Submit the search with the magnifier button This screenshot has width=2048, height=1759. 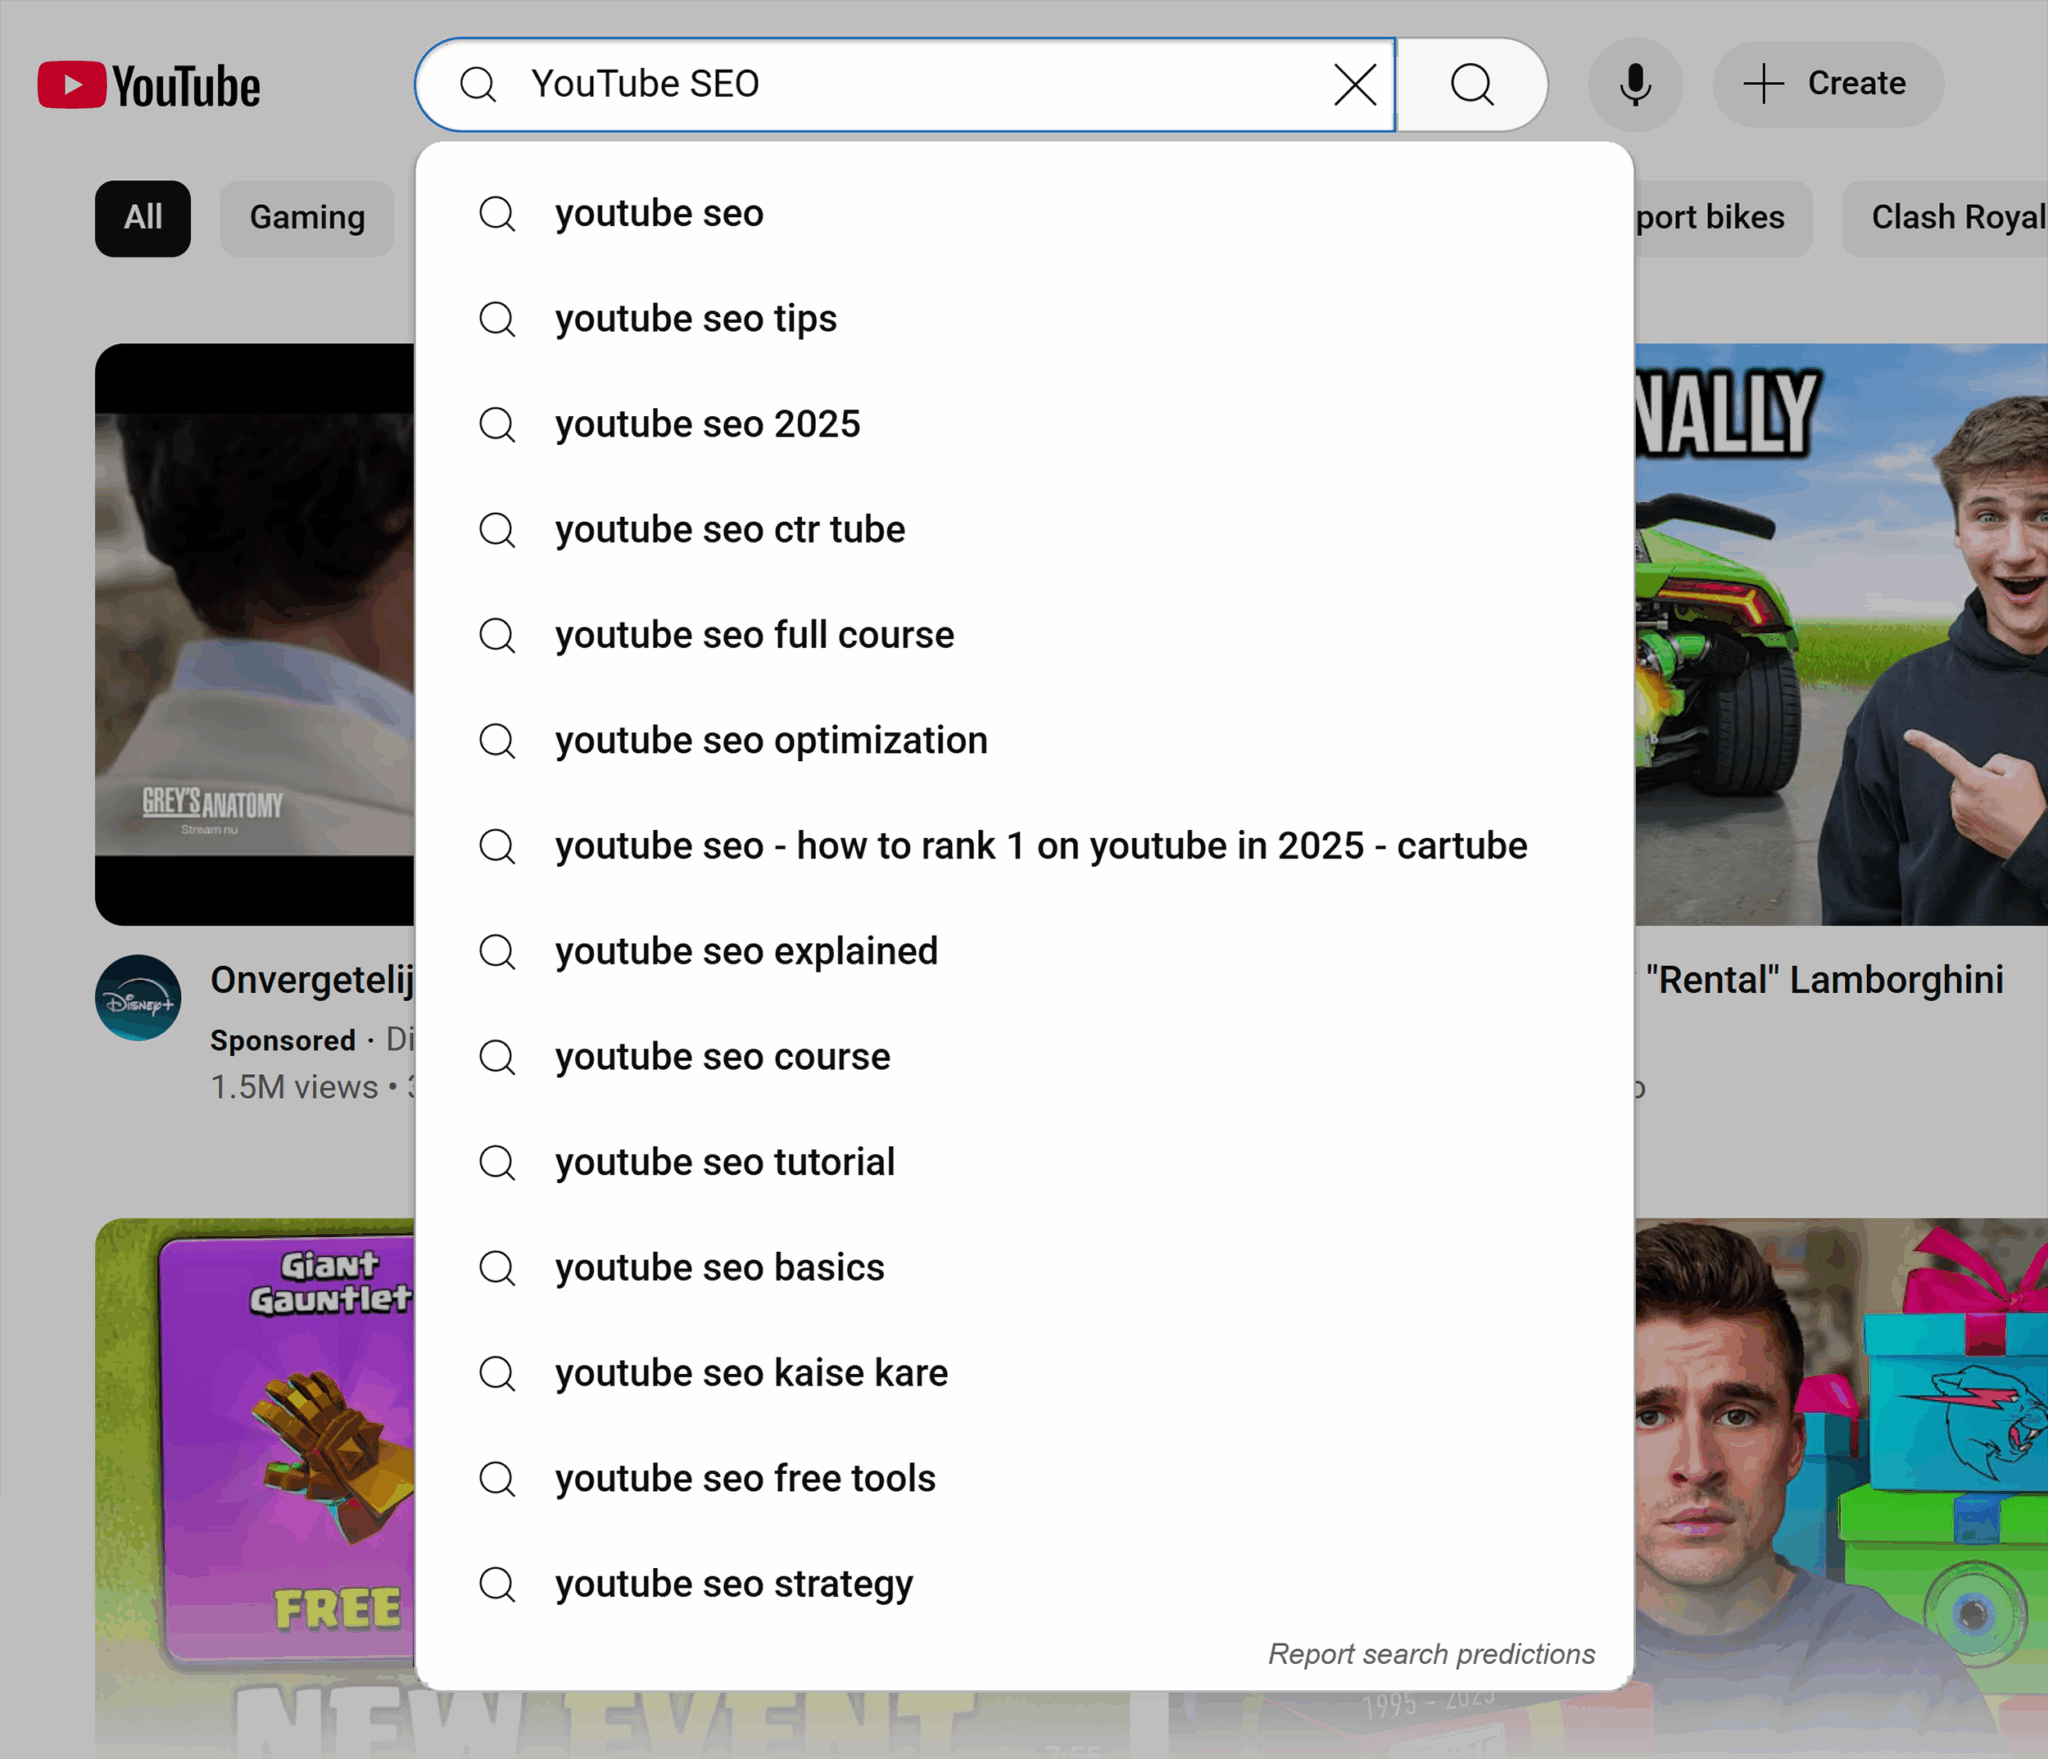tap(1470, 85)
